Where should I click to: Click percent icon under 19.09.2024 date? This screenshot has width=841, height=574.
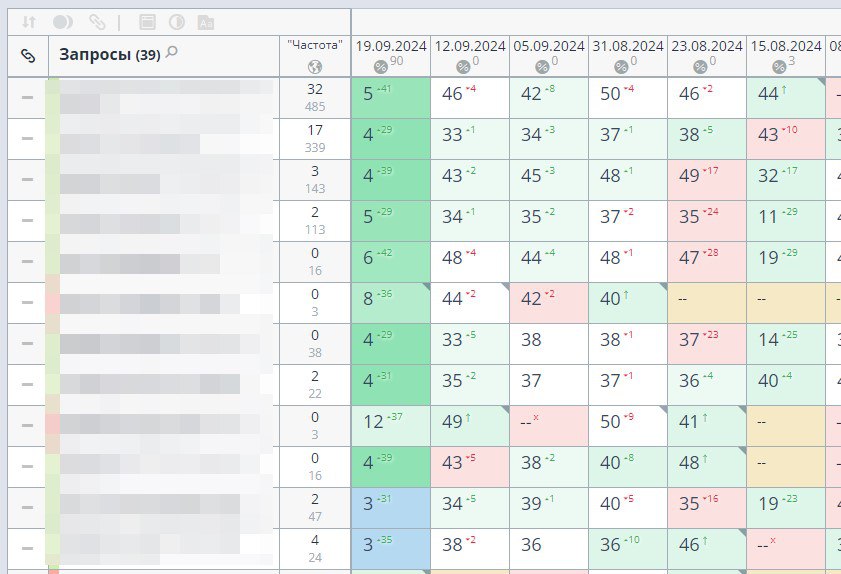tap(380, 67)
